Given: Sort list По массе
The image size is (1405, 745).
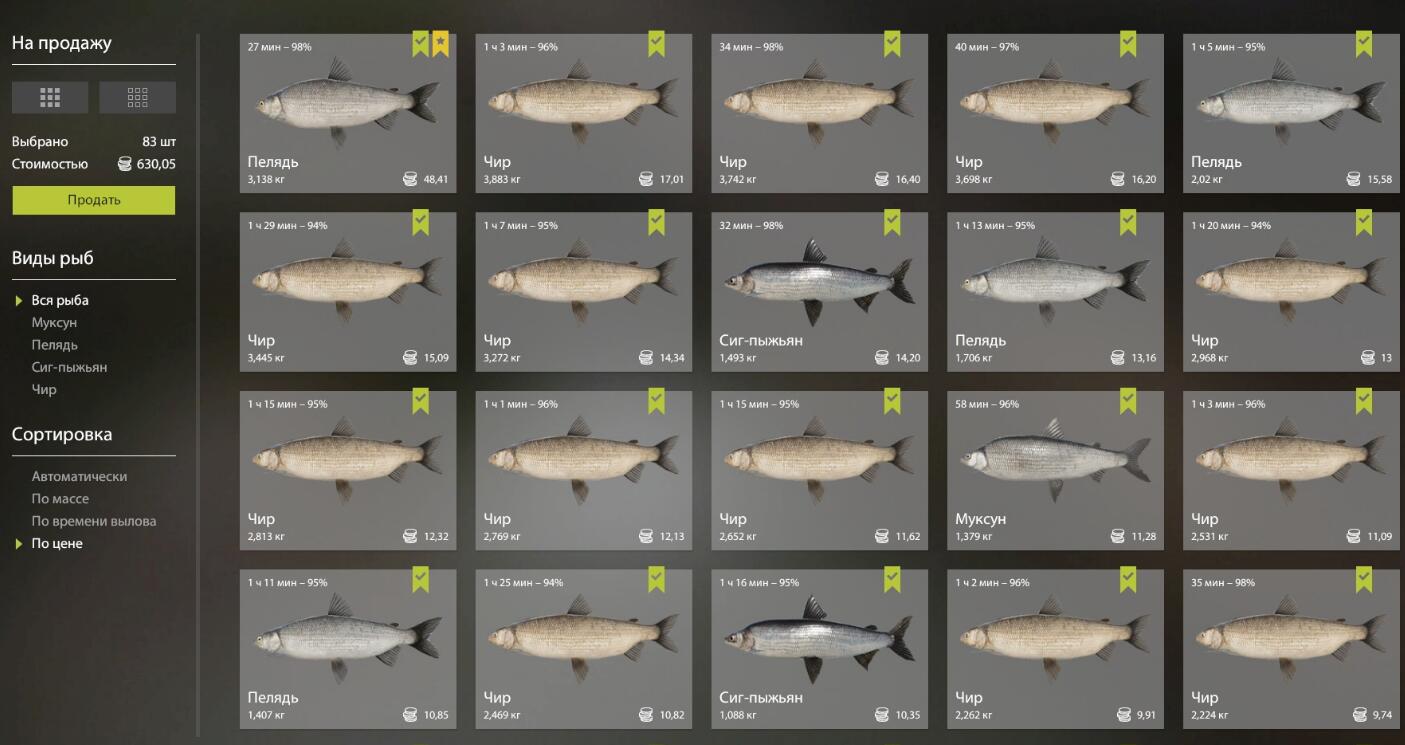Looking at the screenshot, I should 60,499.
